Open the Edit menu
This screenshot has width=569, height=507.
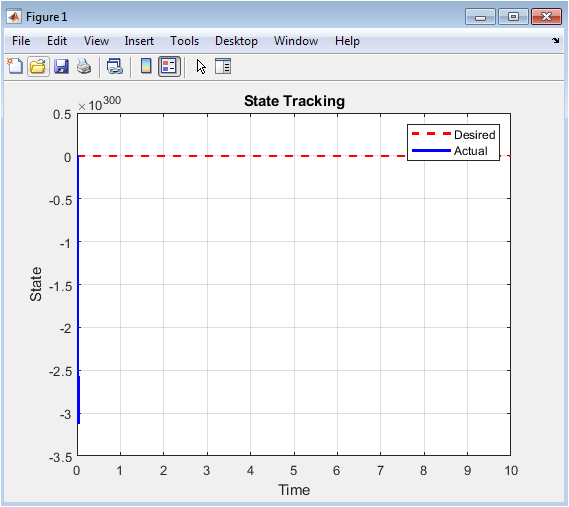57,41
